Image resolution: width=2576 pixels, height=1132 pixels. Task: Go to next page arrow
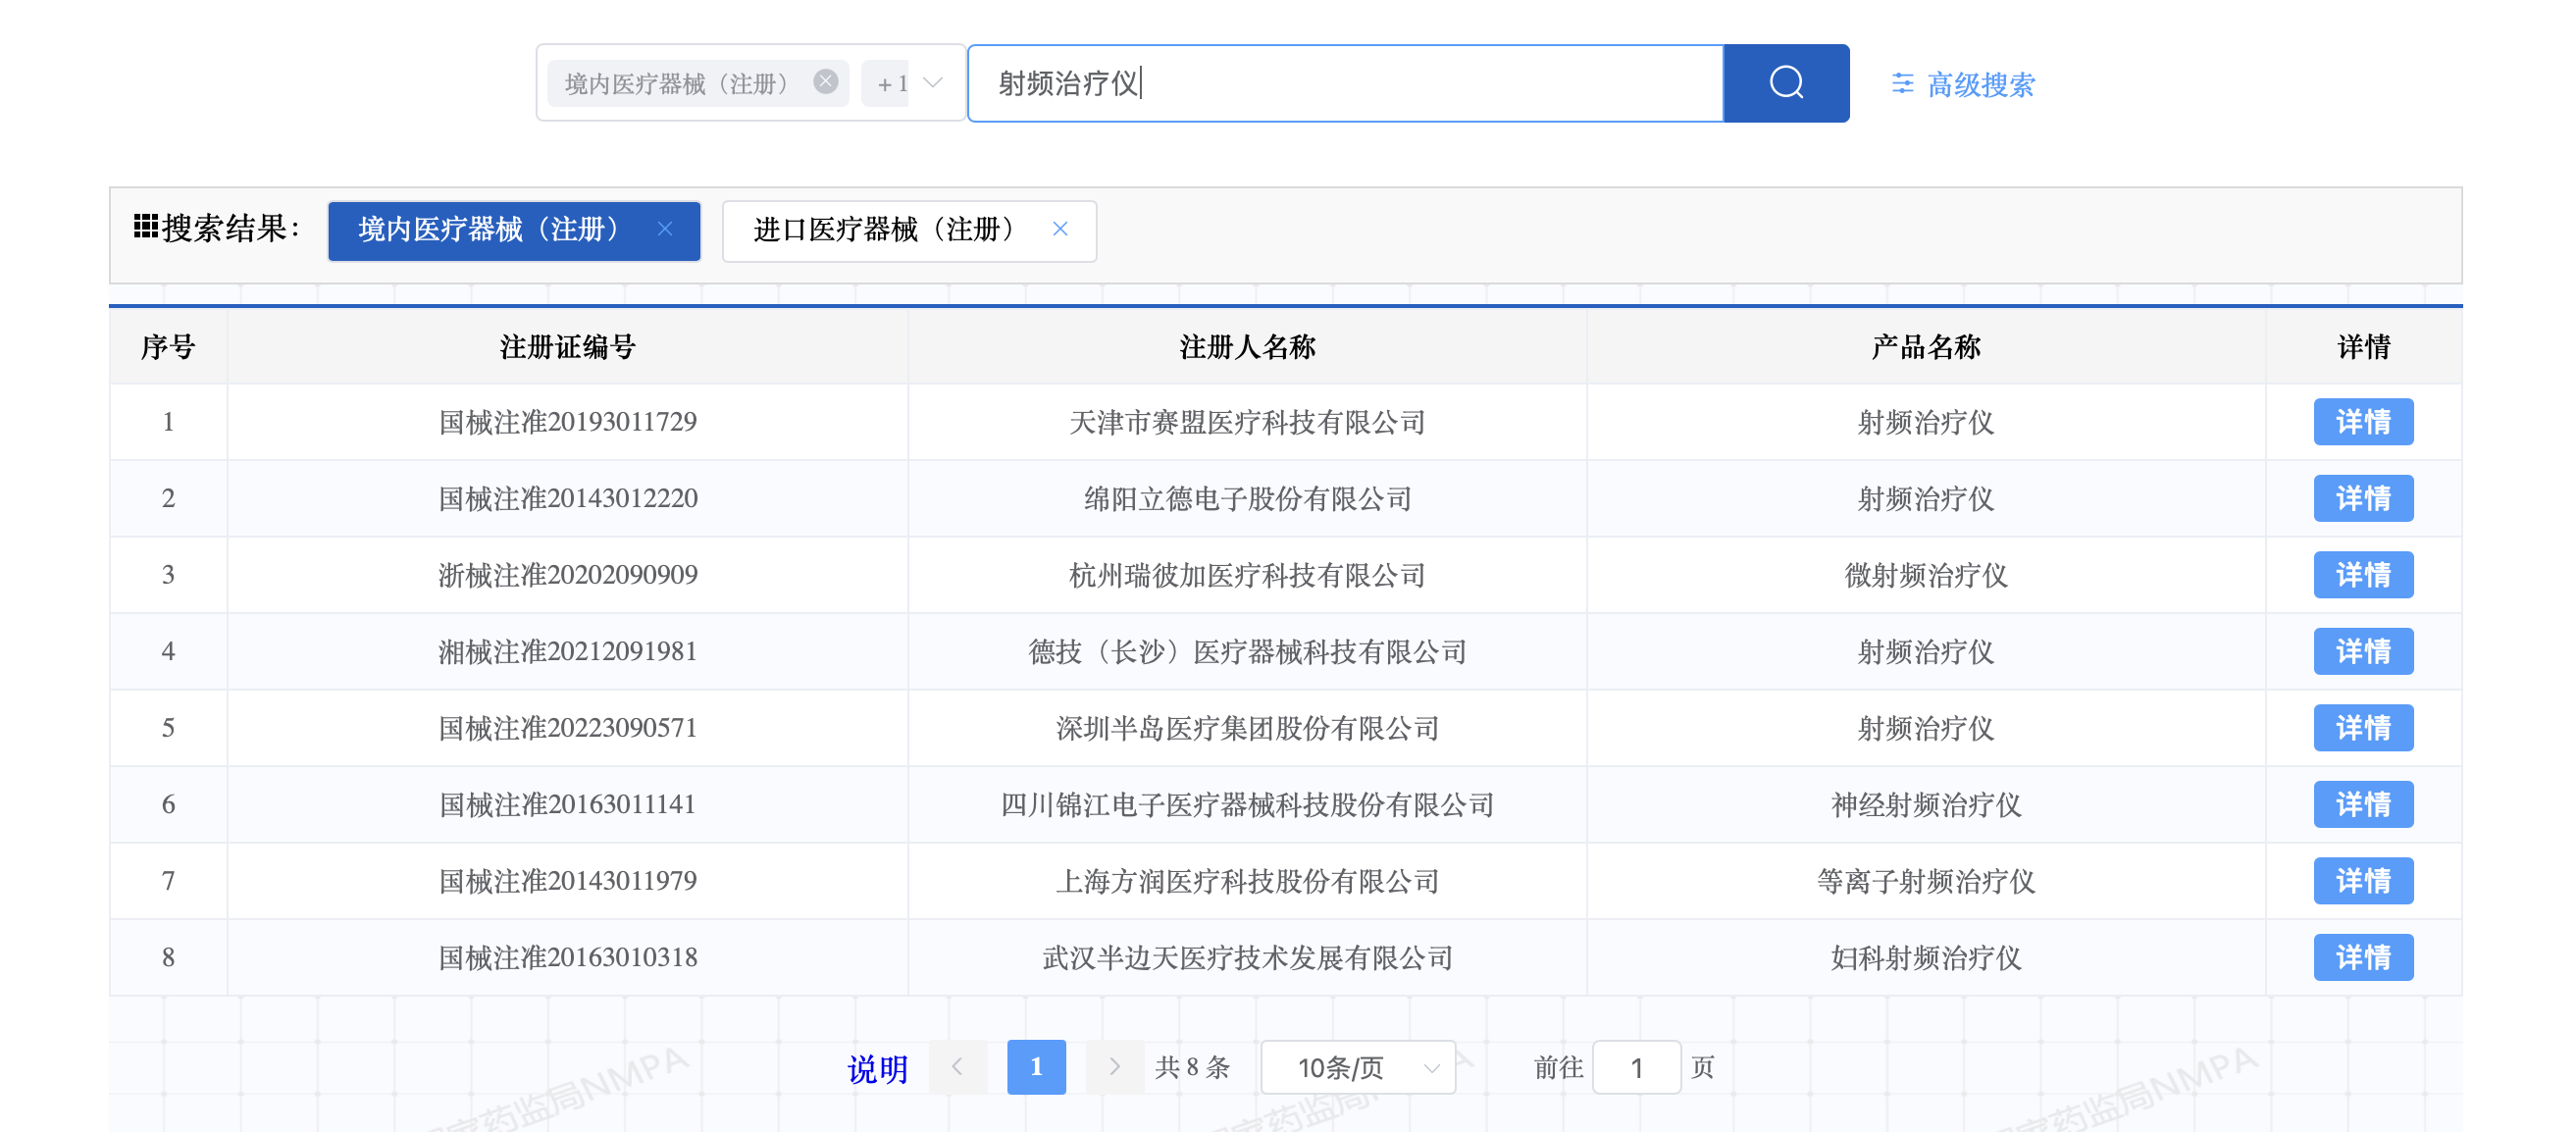tap(1114, 1067)
